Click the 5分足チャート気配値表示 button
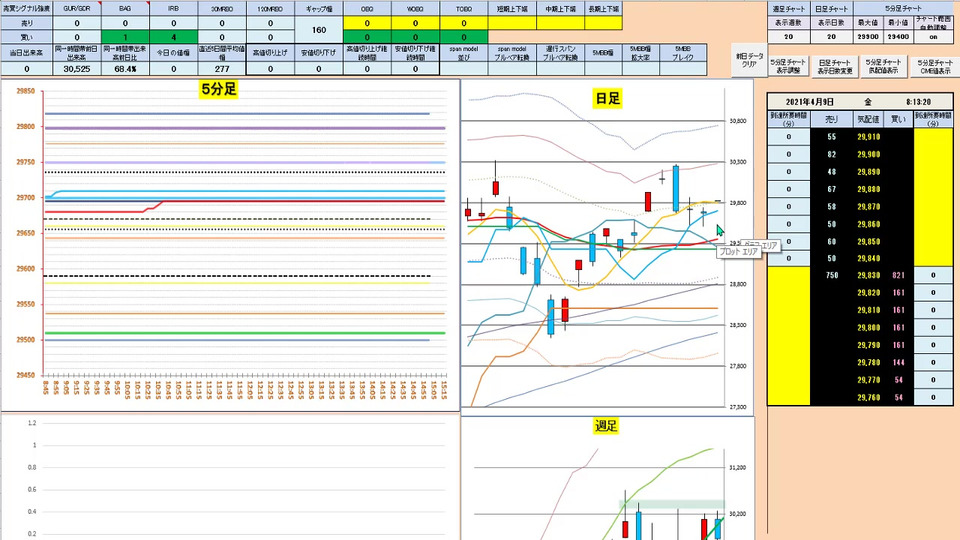Screen dimensions: 960x540 tap(883, 66)
